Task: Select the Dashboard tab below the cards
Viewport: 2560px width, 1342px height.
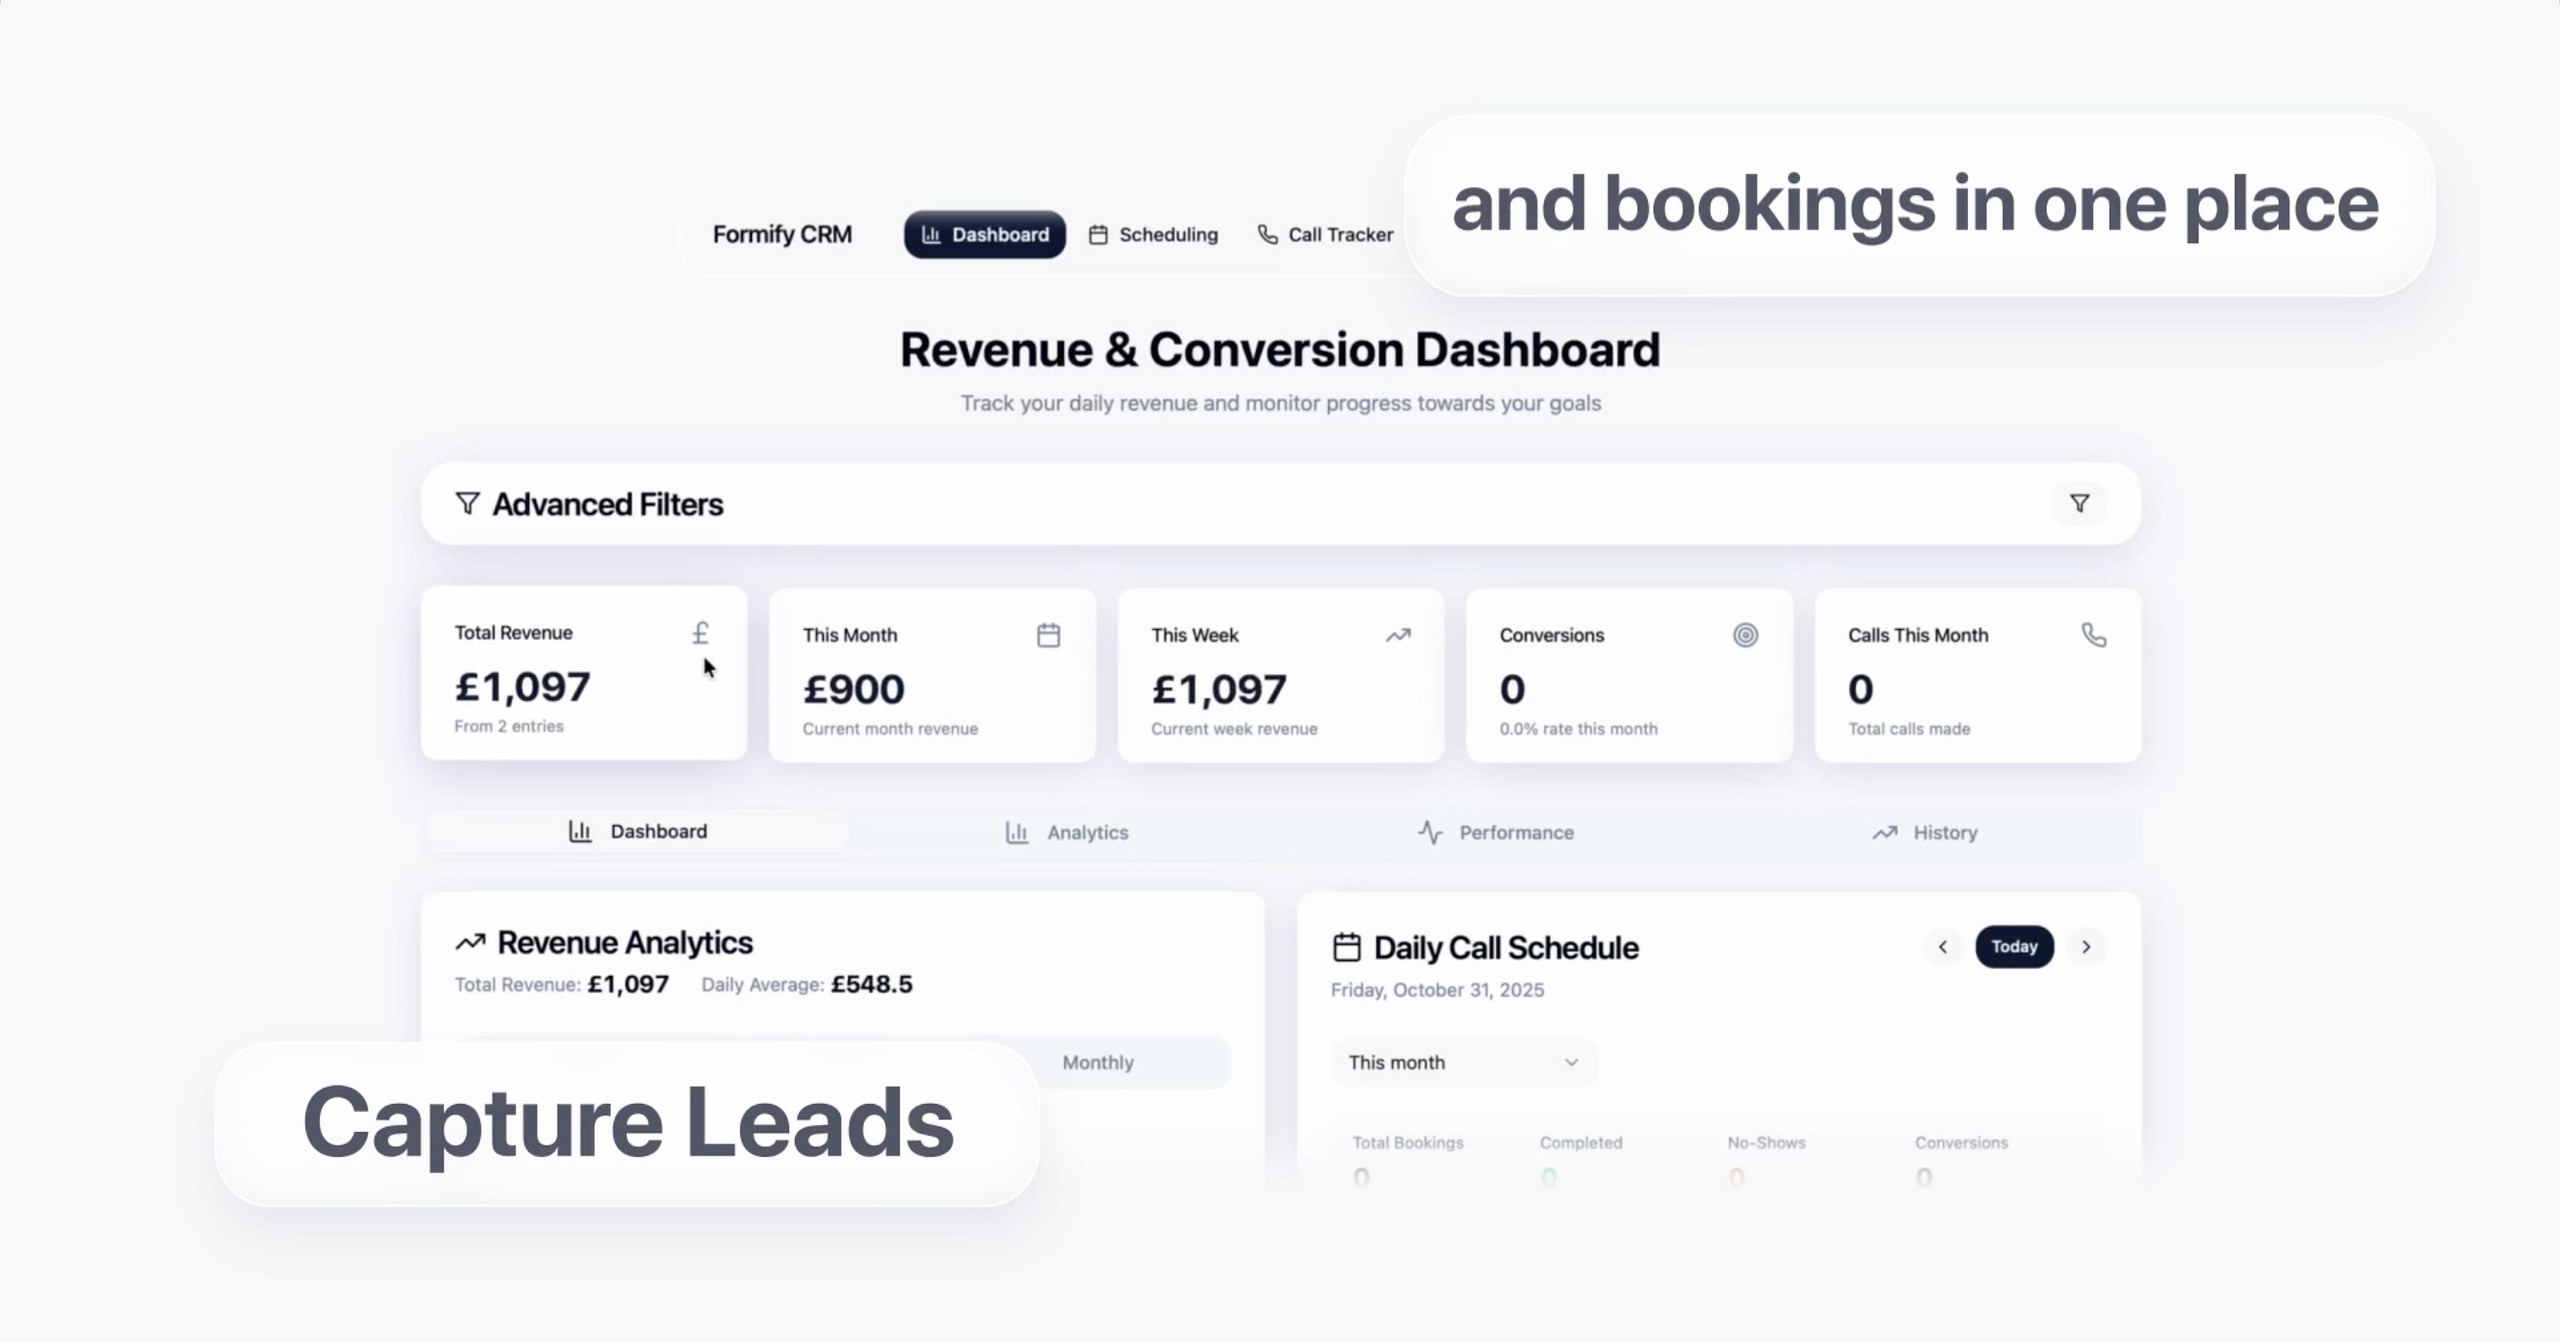Action: (638, 831)
